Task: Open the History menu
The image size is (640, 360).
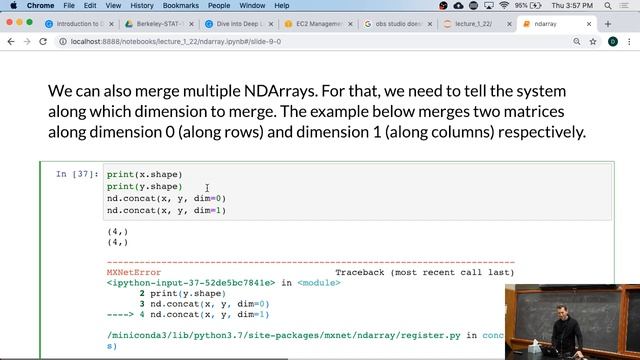Action: [x=142, y=5]
